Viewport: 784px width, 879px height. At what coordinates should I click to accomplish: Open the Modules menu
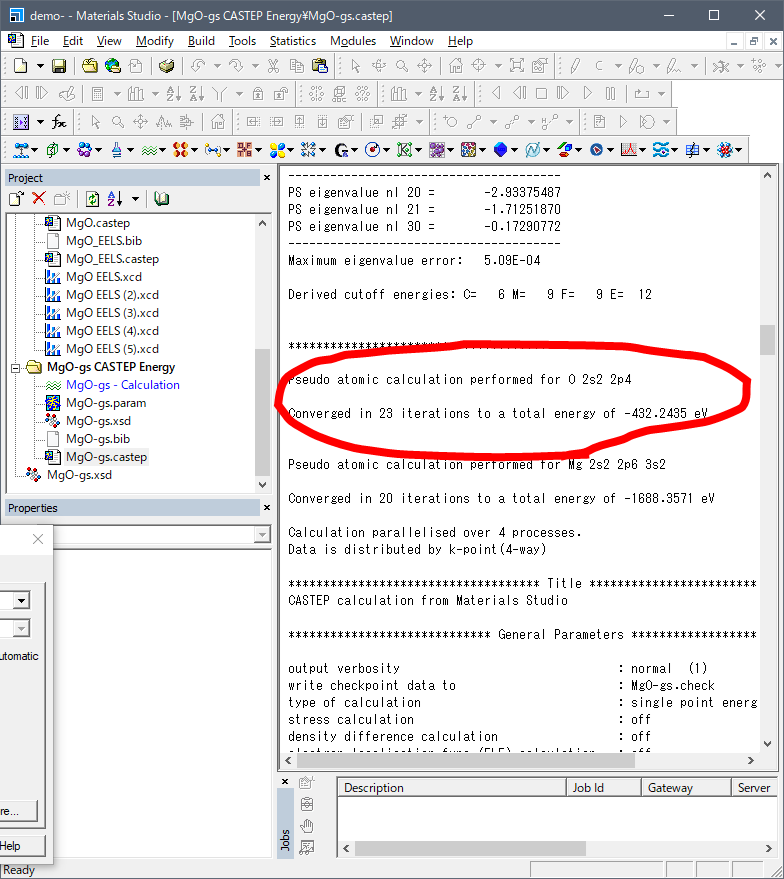pyautogui.click(x=353, y=41)
